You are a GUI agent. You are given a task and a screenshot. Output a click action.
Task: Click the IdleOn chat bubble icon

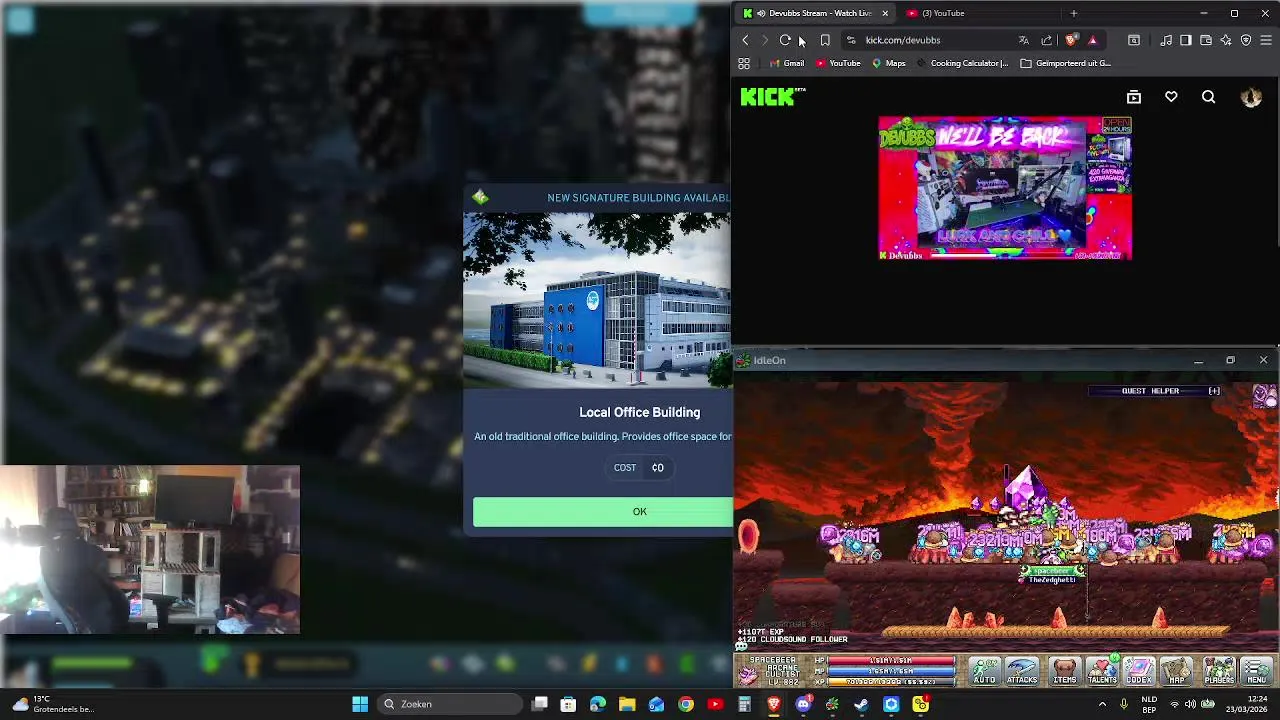(x=741, y=645)
